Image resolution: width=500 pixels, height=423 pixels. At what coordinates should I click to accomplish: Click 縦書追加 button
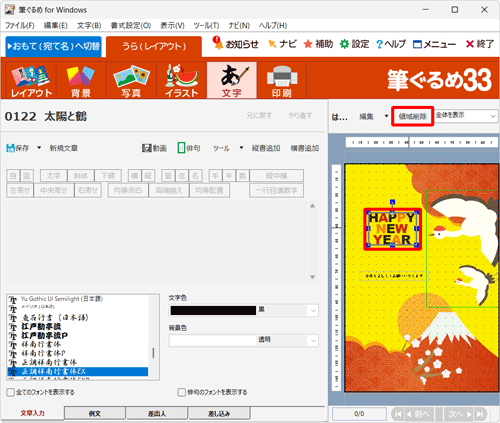point(266,148)
